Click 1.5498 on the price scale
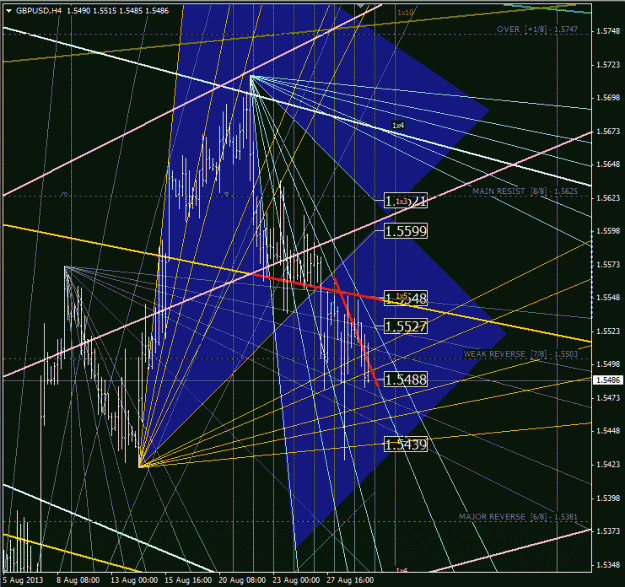 (608, 364)
